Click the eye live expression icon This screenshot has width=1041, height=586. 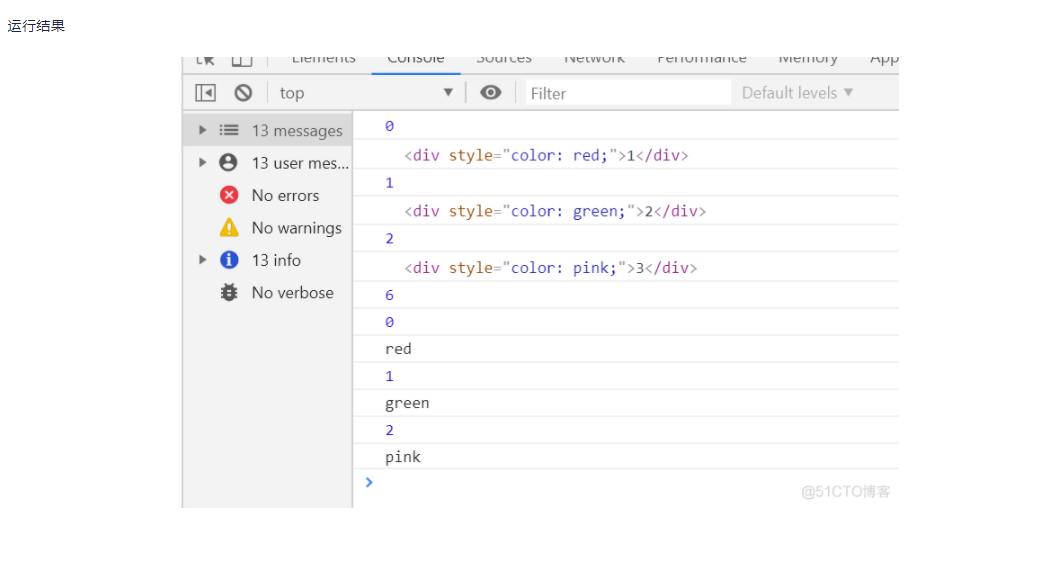point(490,93)
